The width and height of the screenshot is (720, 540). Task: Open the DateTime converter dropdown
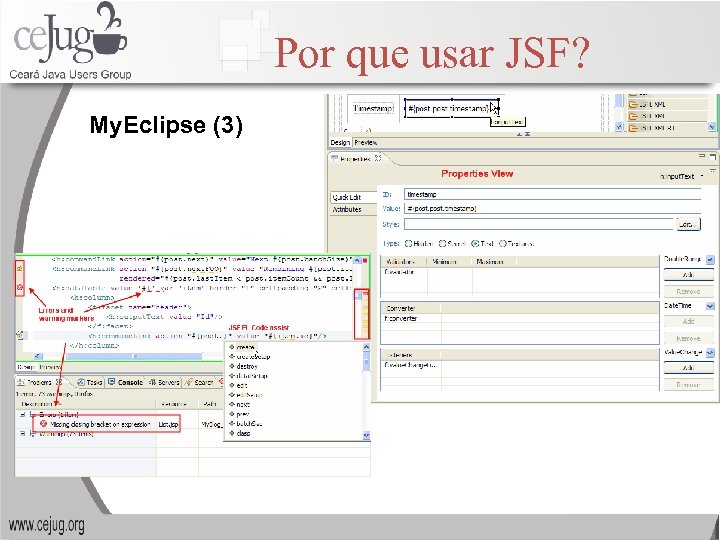(x=710, y=306)
